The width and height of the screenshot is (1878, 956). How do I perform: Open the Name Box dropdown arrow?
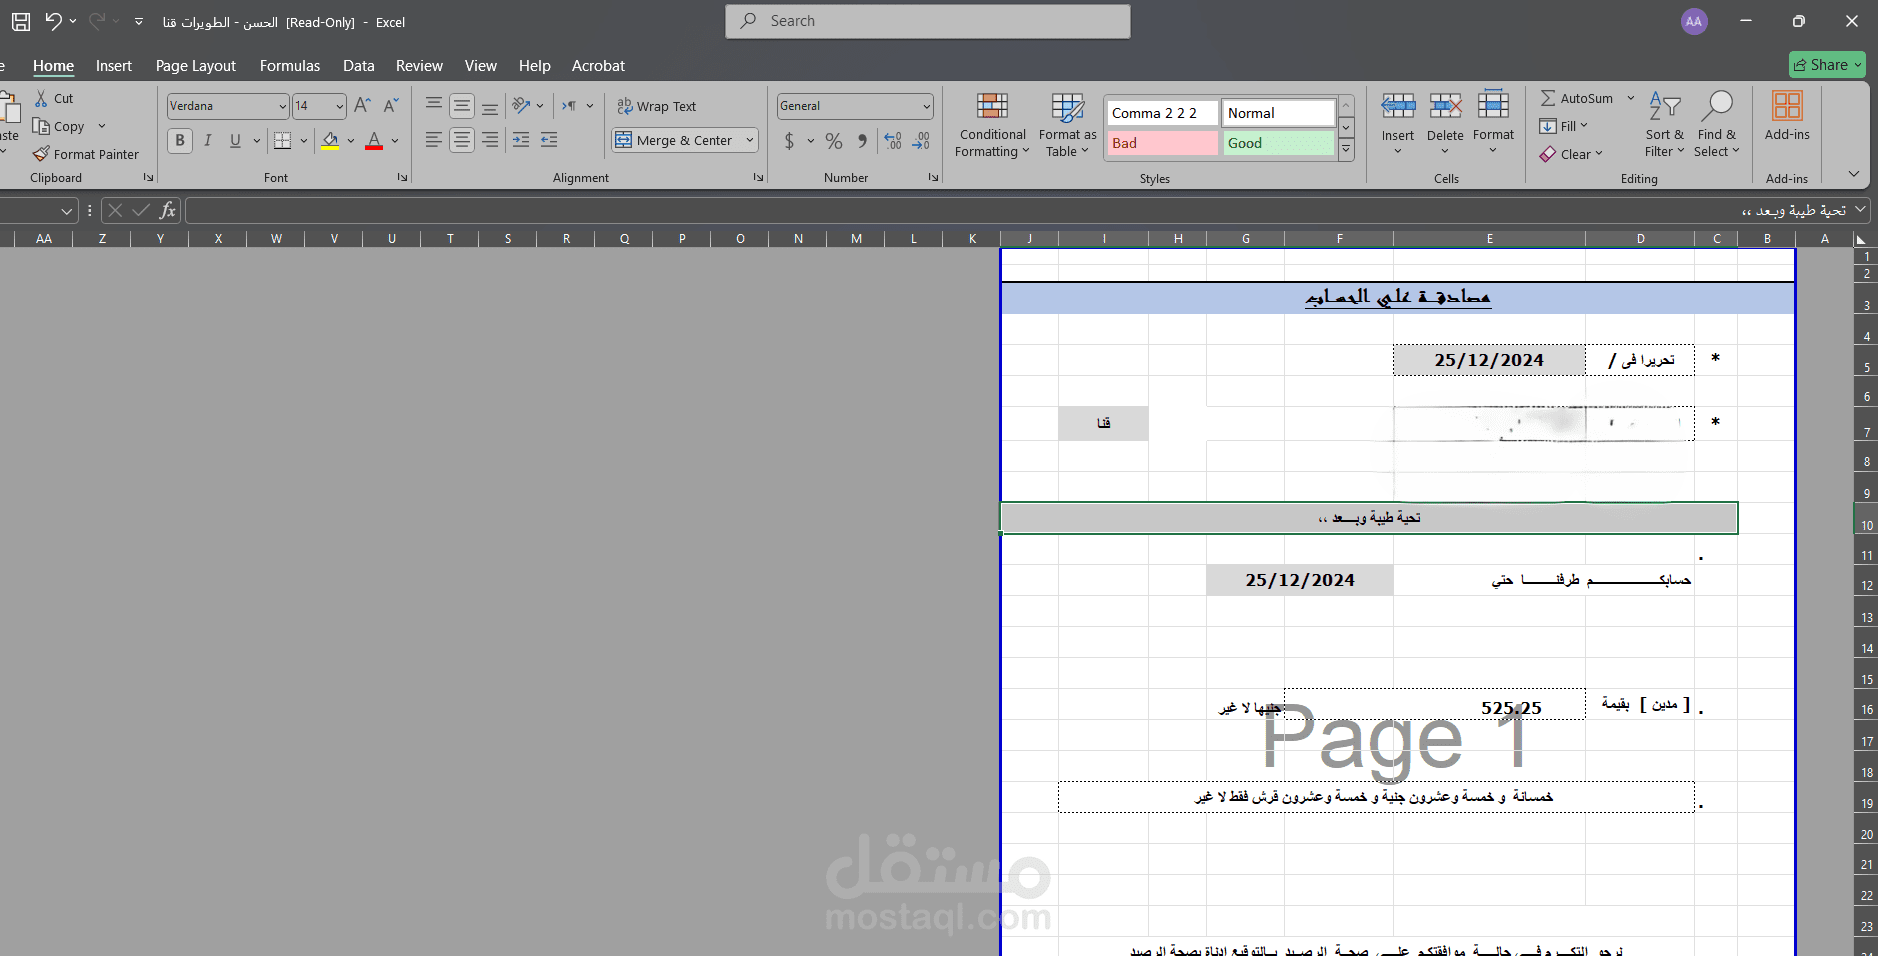click(66, 210)
